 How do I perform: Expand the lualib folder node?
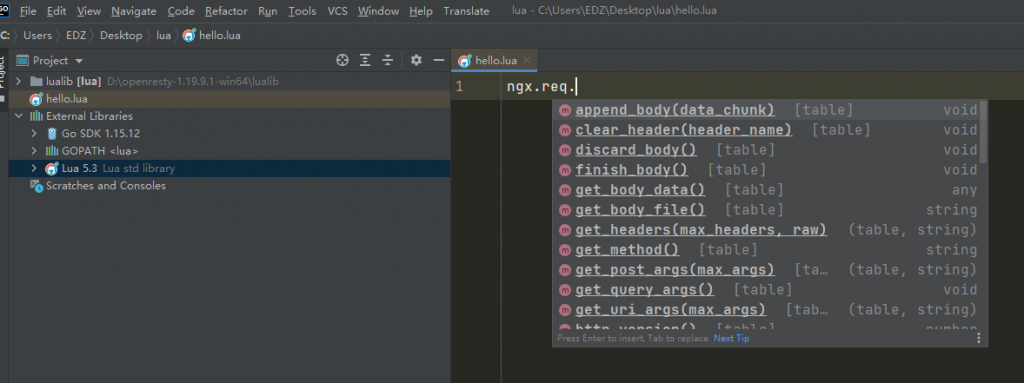click(x=18, y=82)
